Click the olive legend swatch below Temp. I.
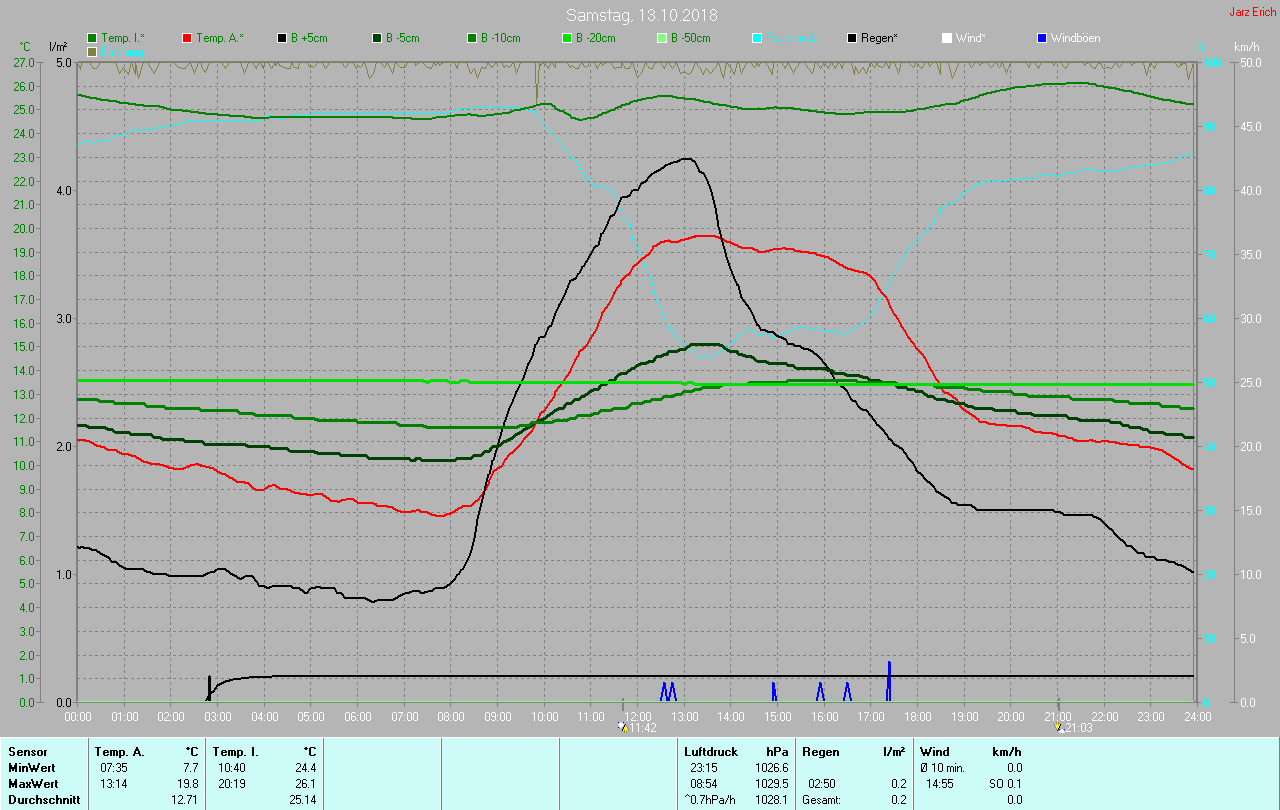The height and width of the screenshot is (810, 1280). point(93,51)
